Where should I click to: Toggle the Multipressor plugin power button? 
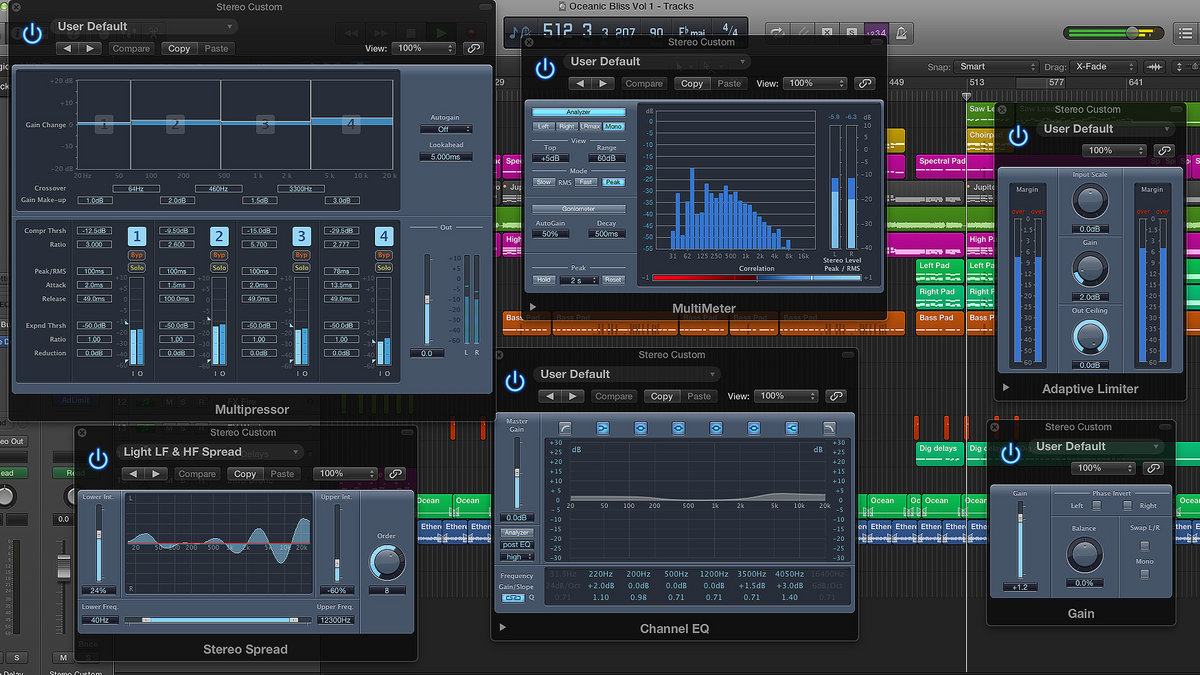32,33
